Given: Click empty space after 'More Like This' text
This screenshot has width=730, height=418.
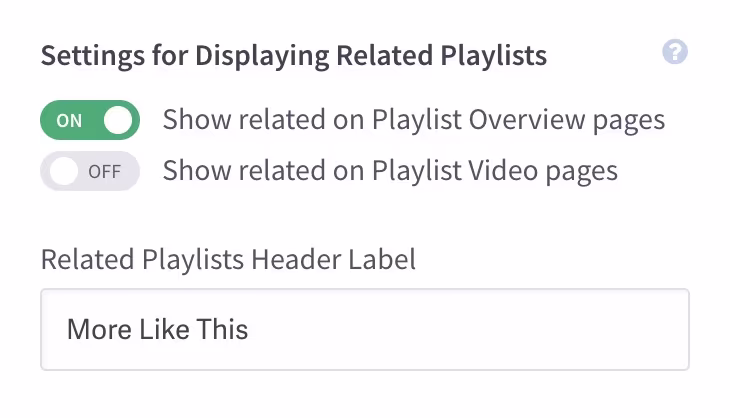Looking at the screenshot, I should click(x=466, y=330).
